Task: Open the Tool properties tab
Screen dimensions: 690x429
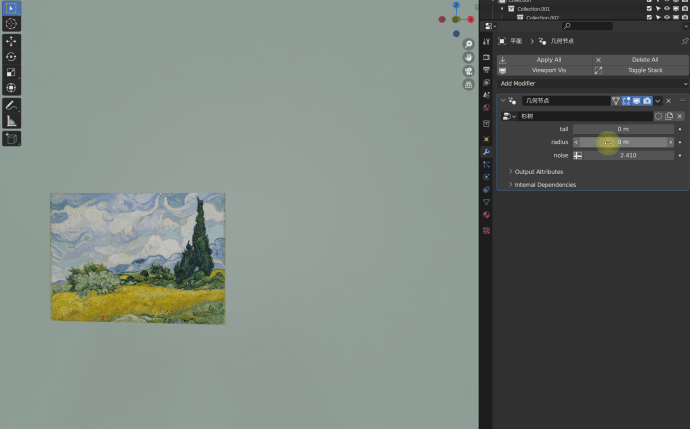Action: (x=486, y=41)
